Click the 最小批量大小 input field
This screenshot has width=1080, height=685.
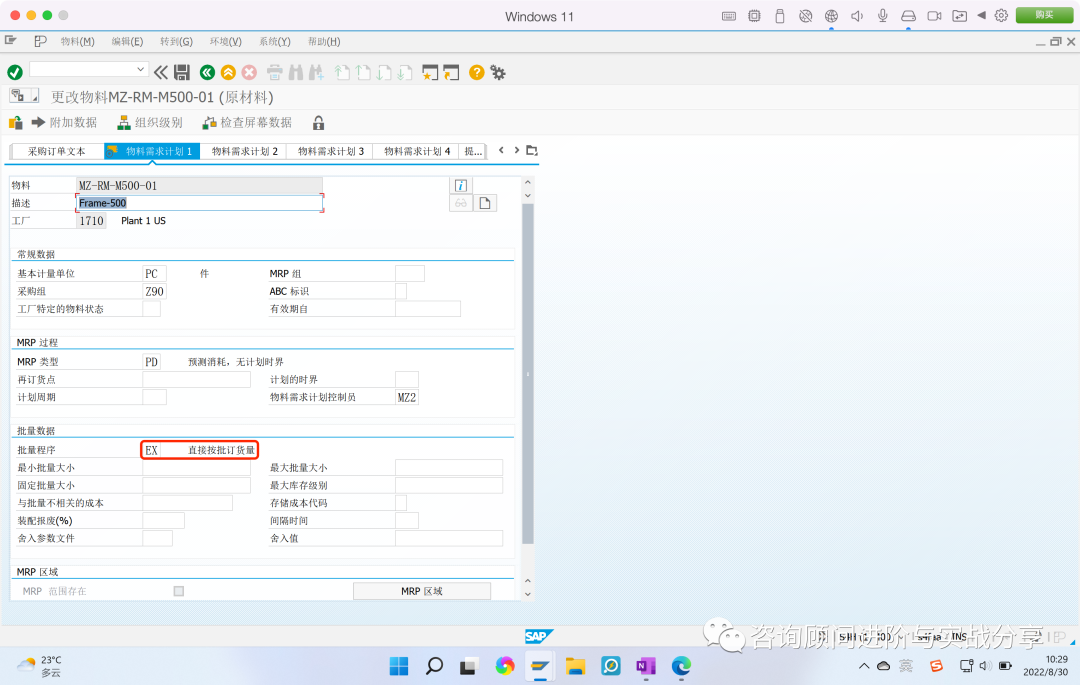[196, 467]
